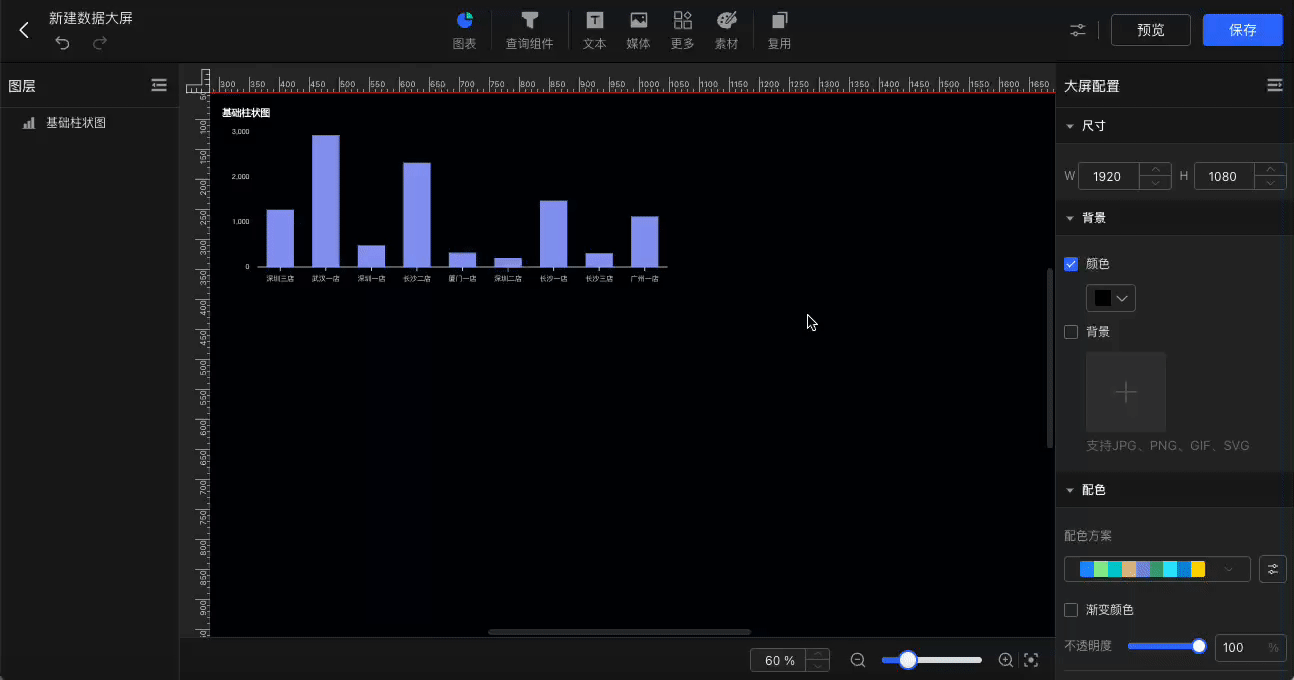
Task: Disable the 颜色 background color checkbox
Action: point(1070,264)
